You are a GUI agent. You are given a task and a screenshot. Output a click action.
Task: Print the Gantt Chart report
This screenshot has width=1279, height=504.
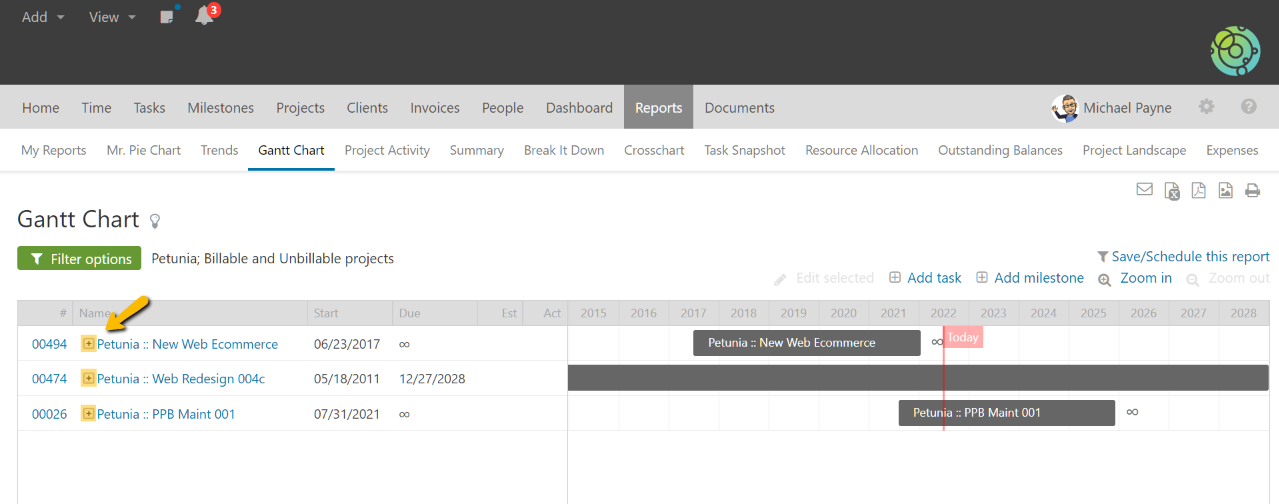pyautogui.click(x=1252, y=191)
